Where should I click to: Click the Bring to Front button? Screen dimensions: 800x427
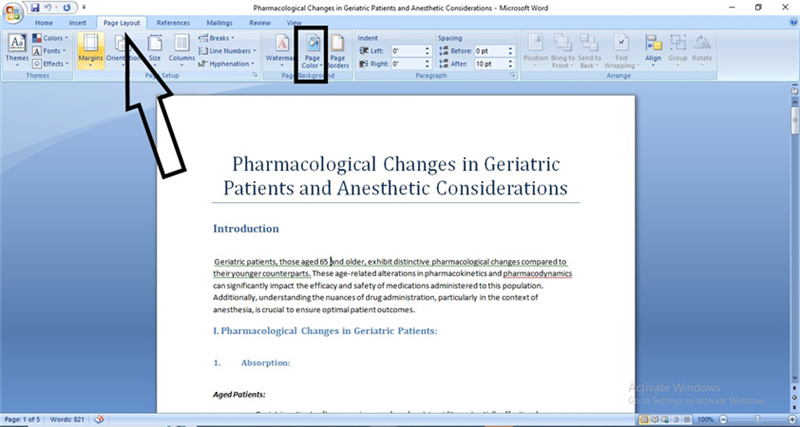click(563, 51)
